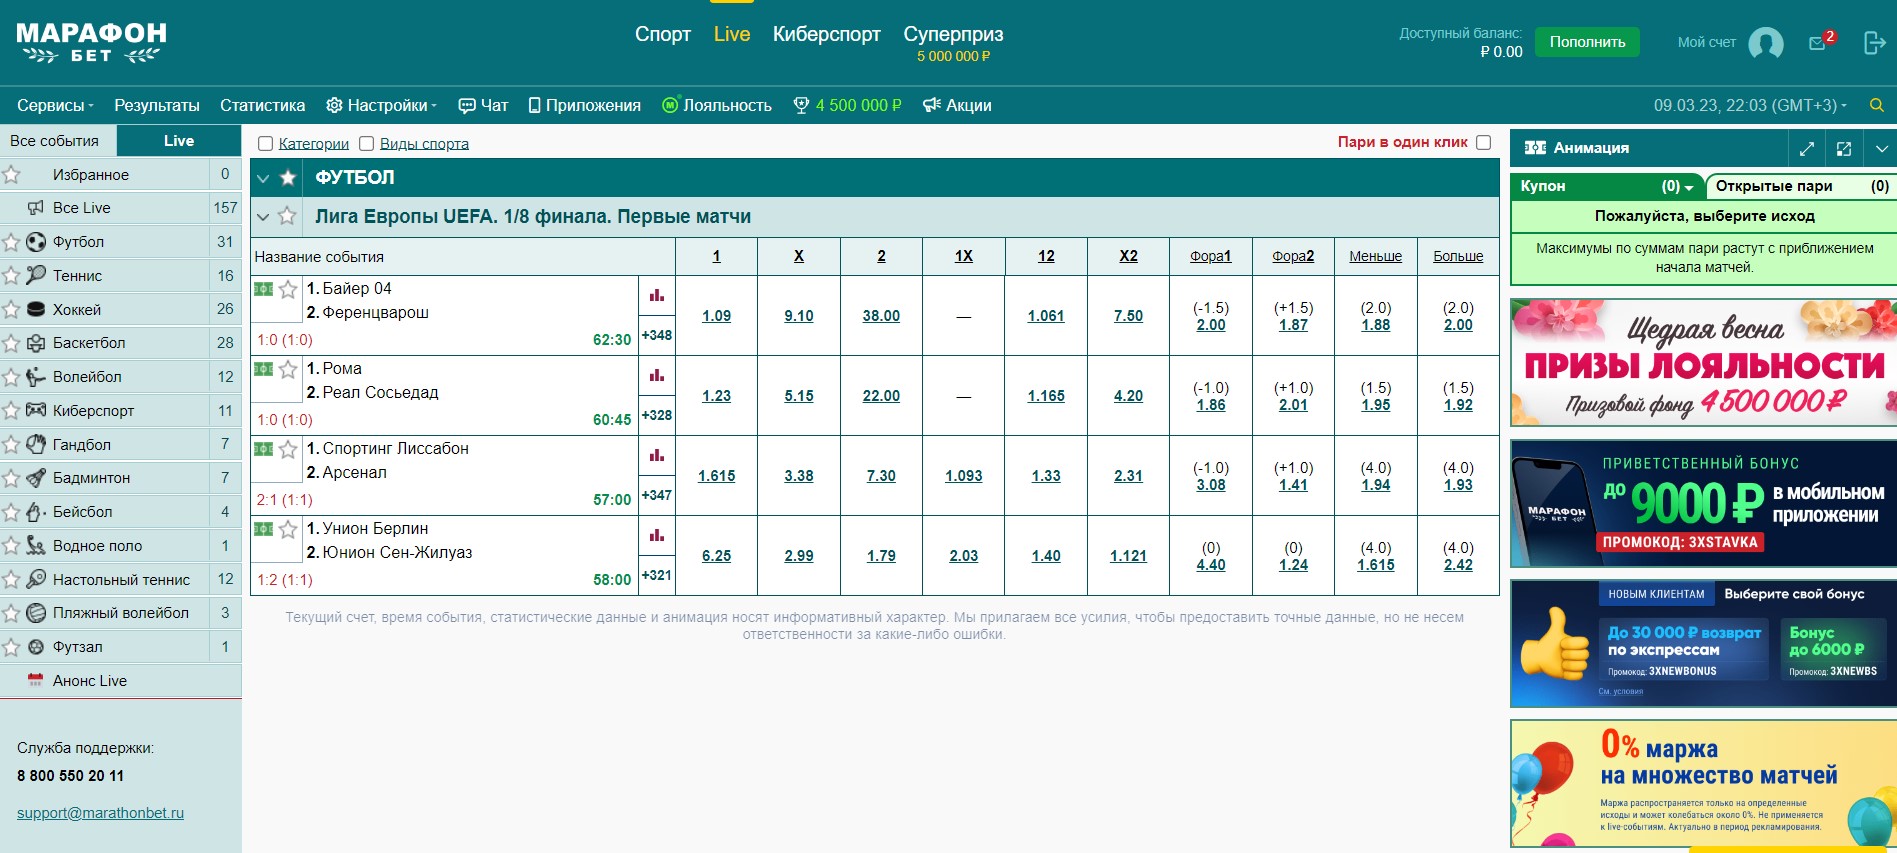Add Рома match to favorites star
Viewport: 1897px width, 853px height.
[x=288, y=369]
